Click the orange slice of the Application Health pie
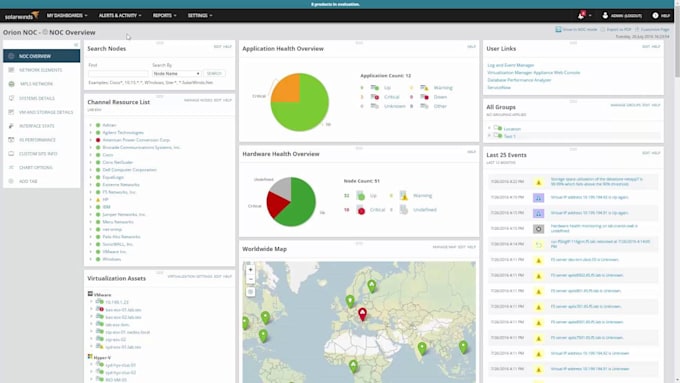Screen dimensions: 680x383 pyautogui.click(x=287, y=88)
